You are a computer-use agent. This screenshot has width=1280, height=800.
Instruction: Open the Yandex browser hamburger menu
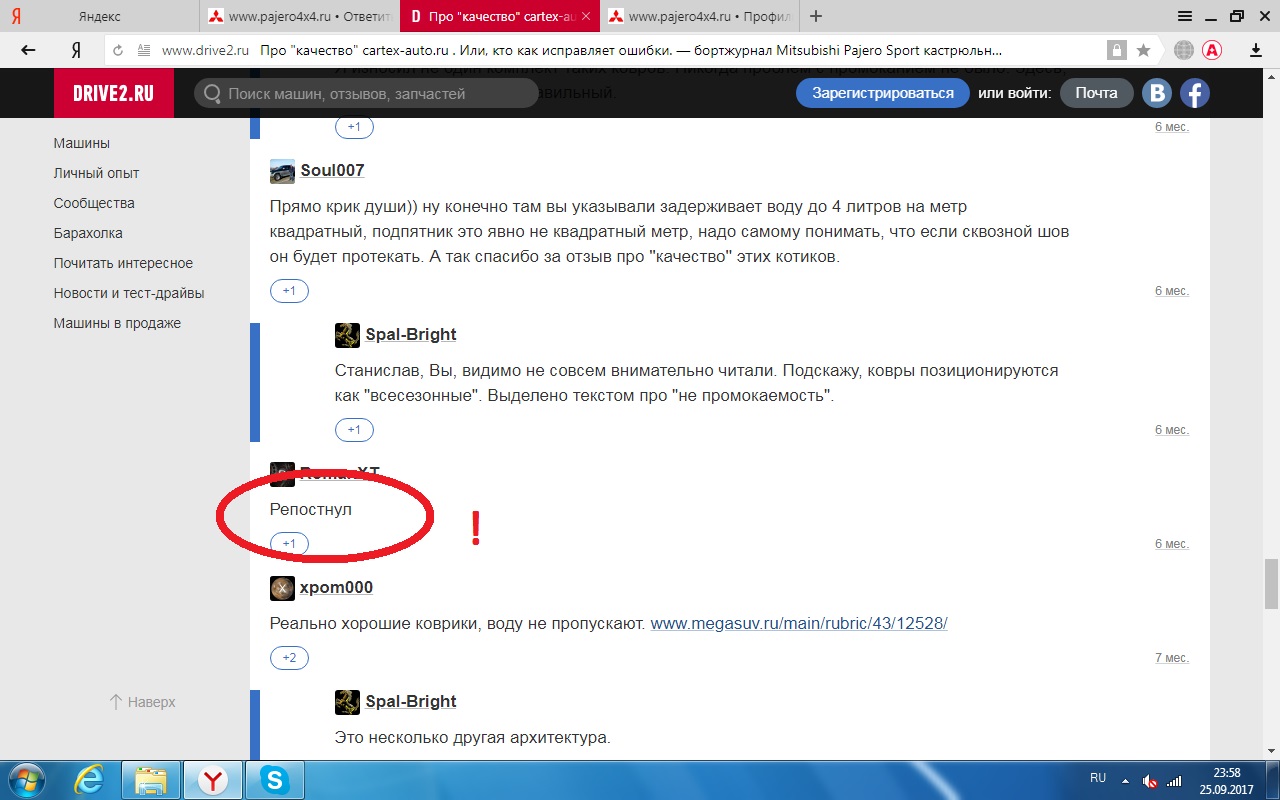tap(1185, 16)
